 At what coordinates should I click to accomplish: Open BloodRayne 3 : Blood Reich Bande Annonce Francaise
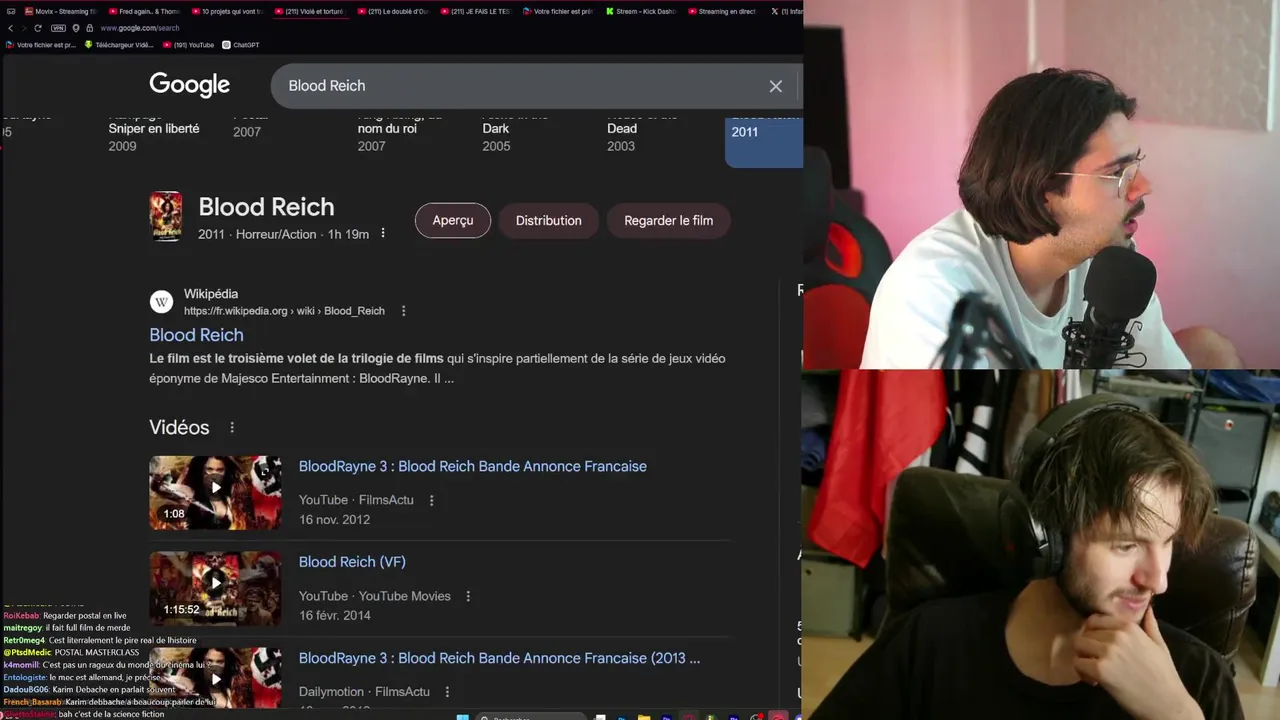tap(473, 466)
